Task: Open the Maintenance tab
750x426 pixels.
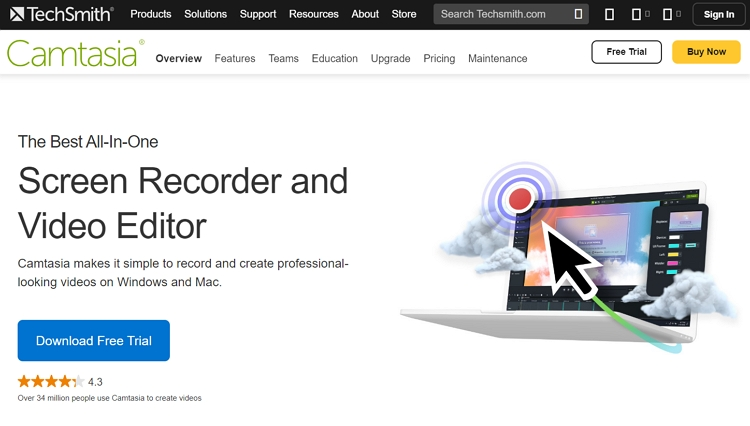Action: point(497,58)
